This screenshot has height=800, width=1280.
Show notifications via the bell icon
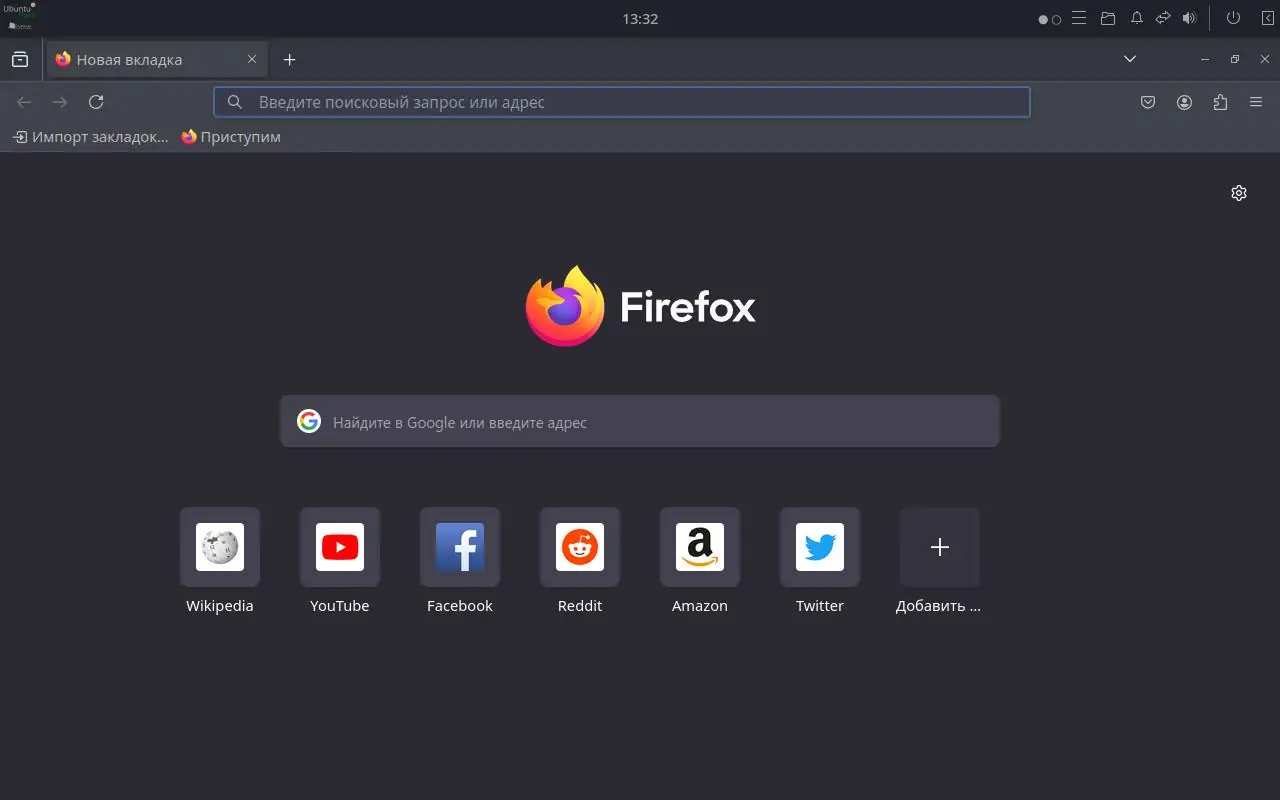(x=1137, y=18)
